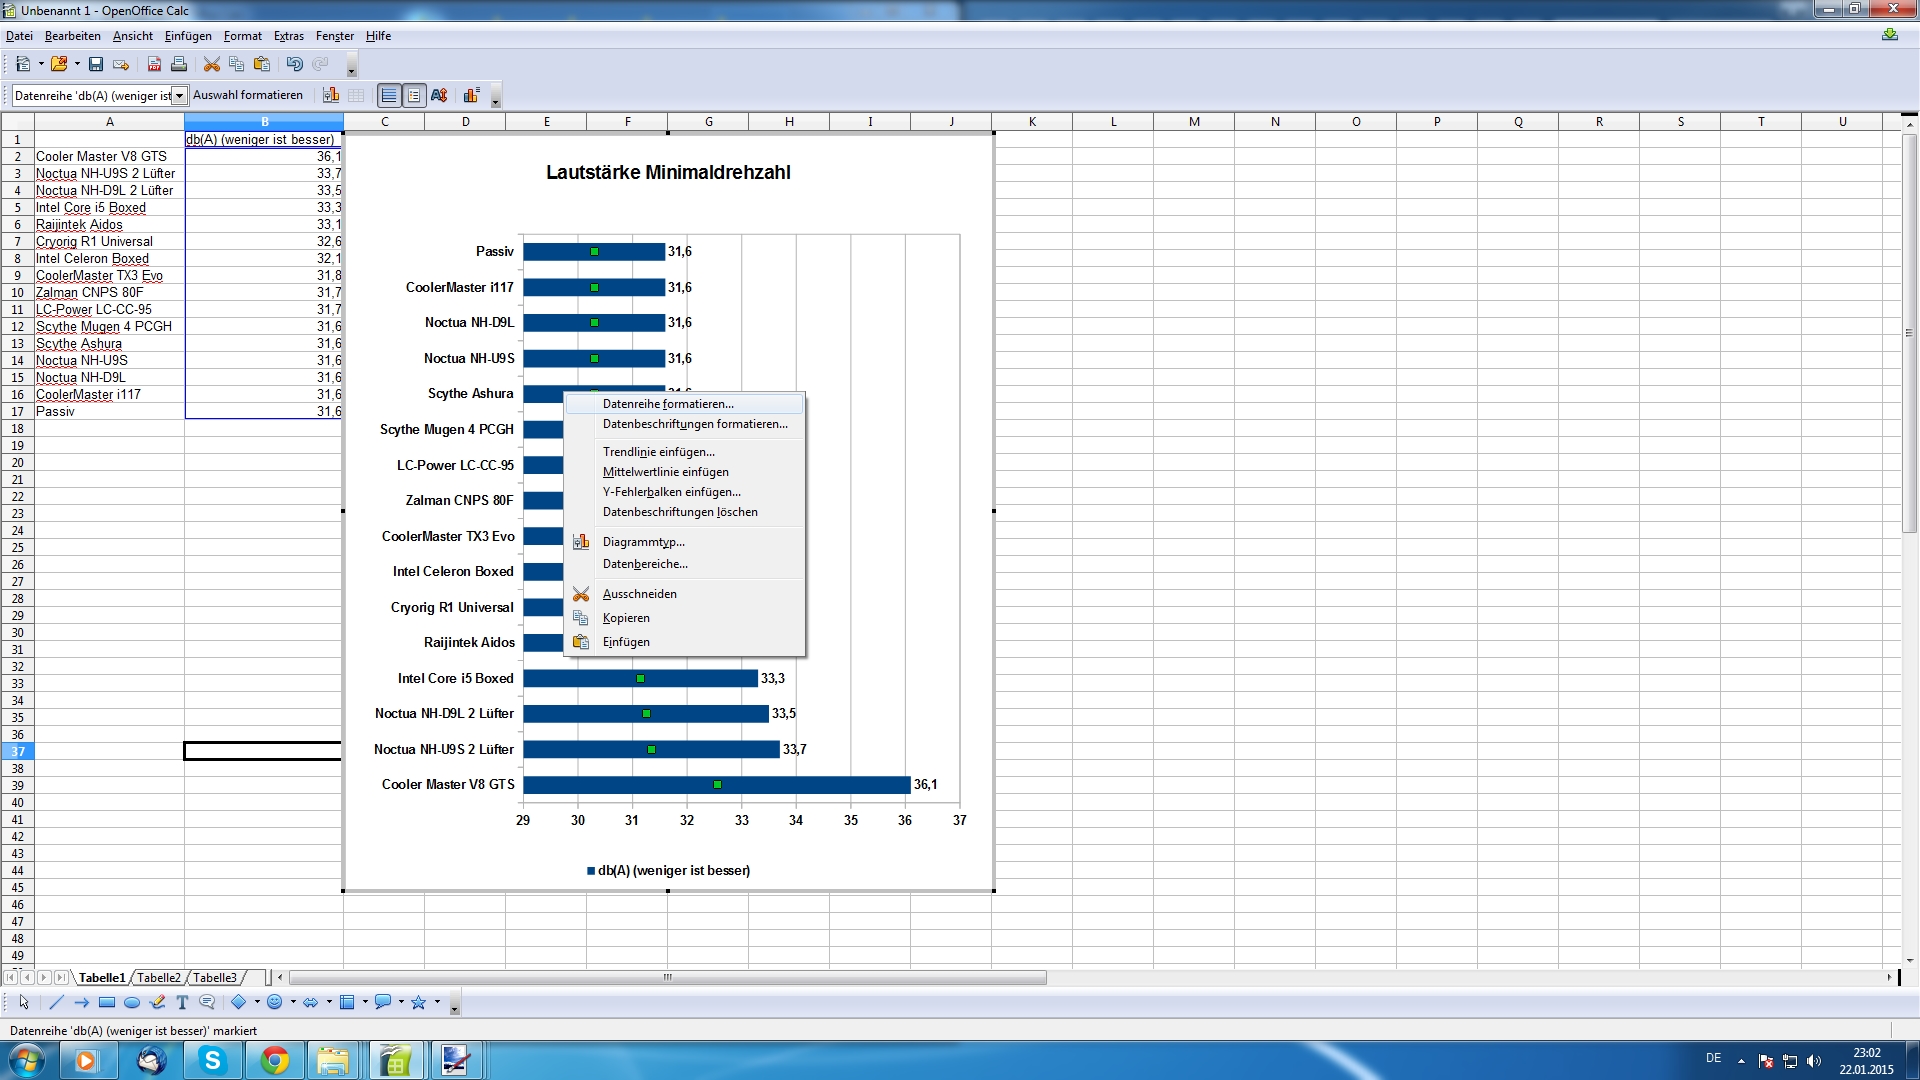Open the chart formatting toolbar overflow arrow
1920x1080 pixels.
[495, 99]
